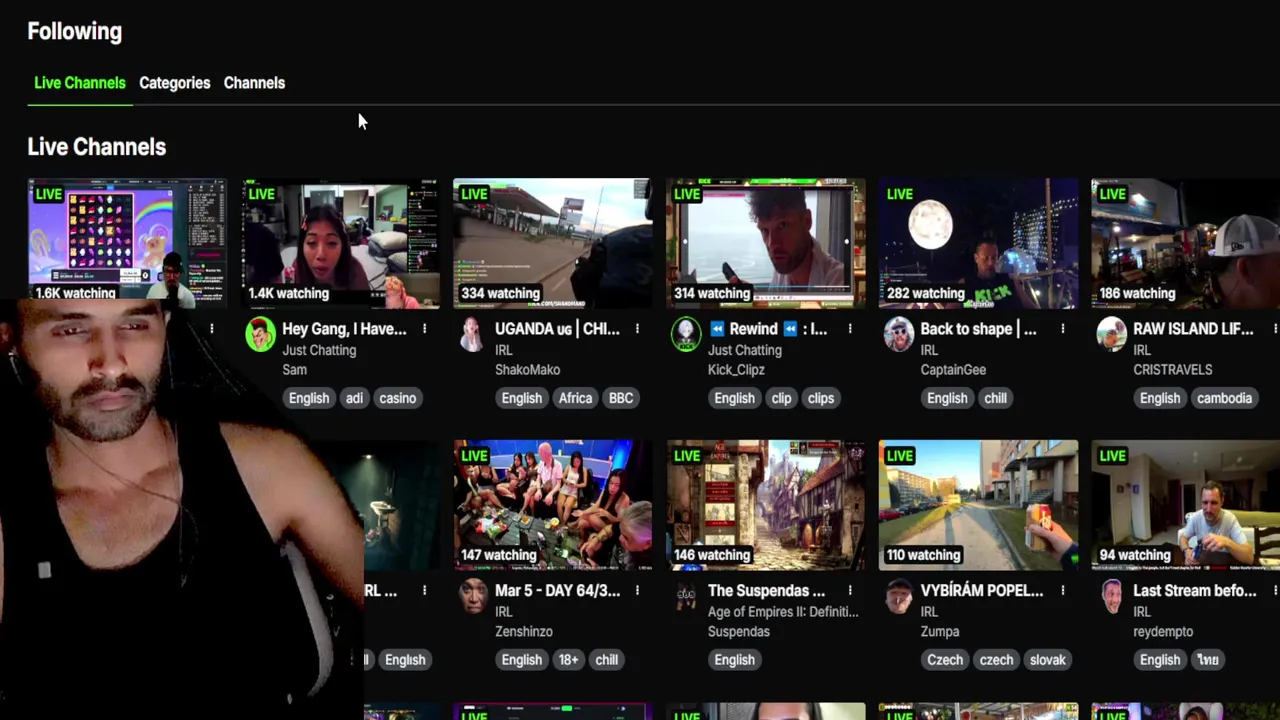Select the slovak tag

click(1048, 660)
